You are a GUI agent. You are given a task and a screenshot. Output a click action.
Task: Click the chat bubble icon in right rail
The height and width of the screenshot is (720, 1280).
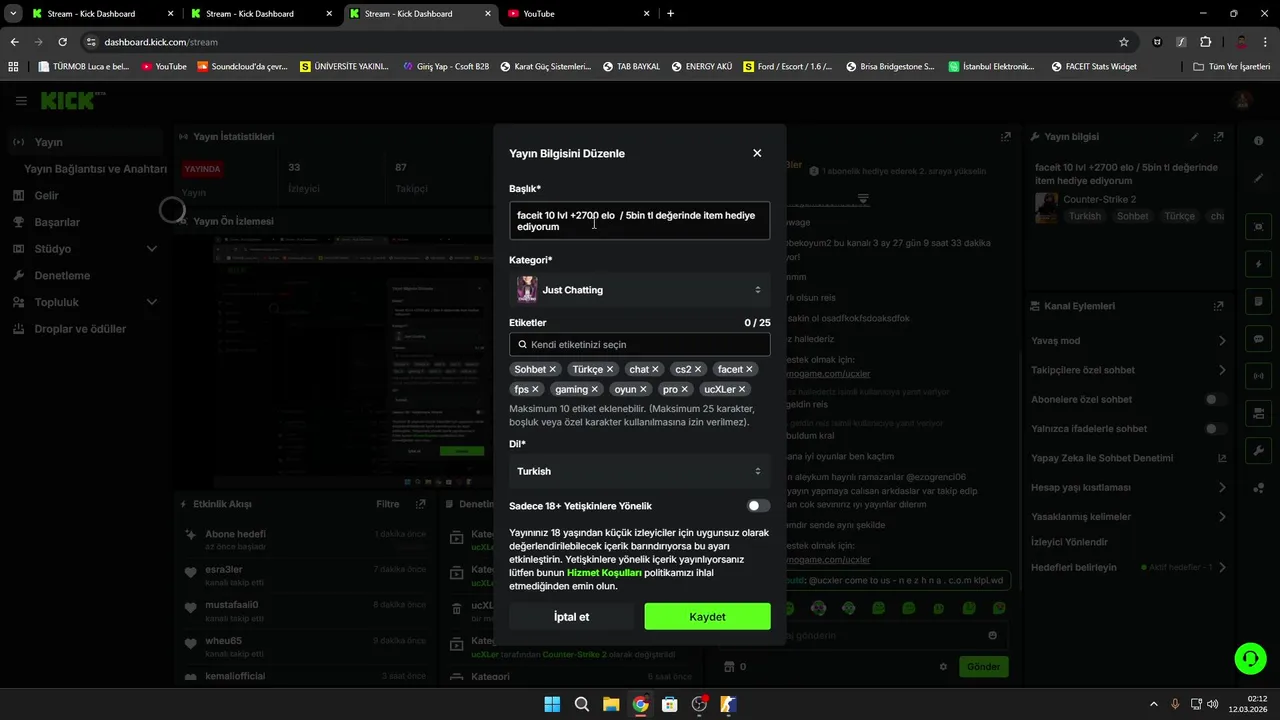(1259, 339)
